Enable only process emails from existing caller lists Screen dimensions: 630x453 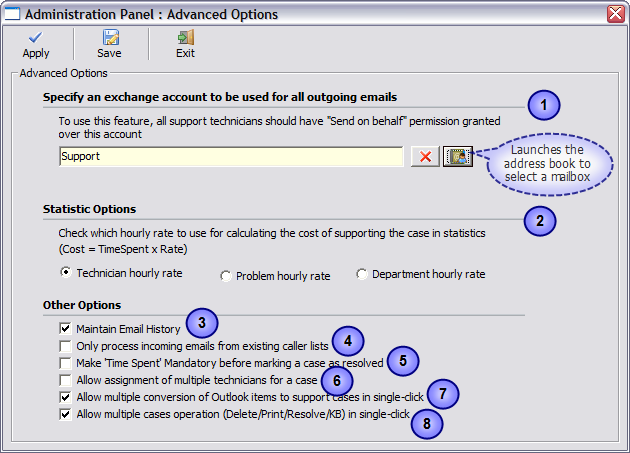click(65, 346)
